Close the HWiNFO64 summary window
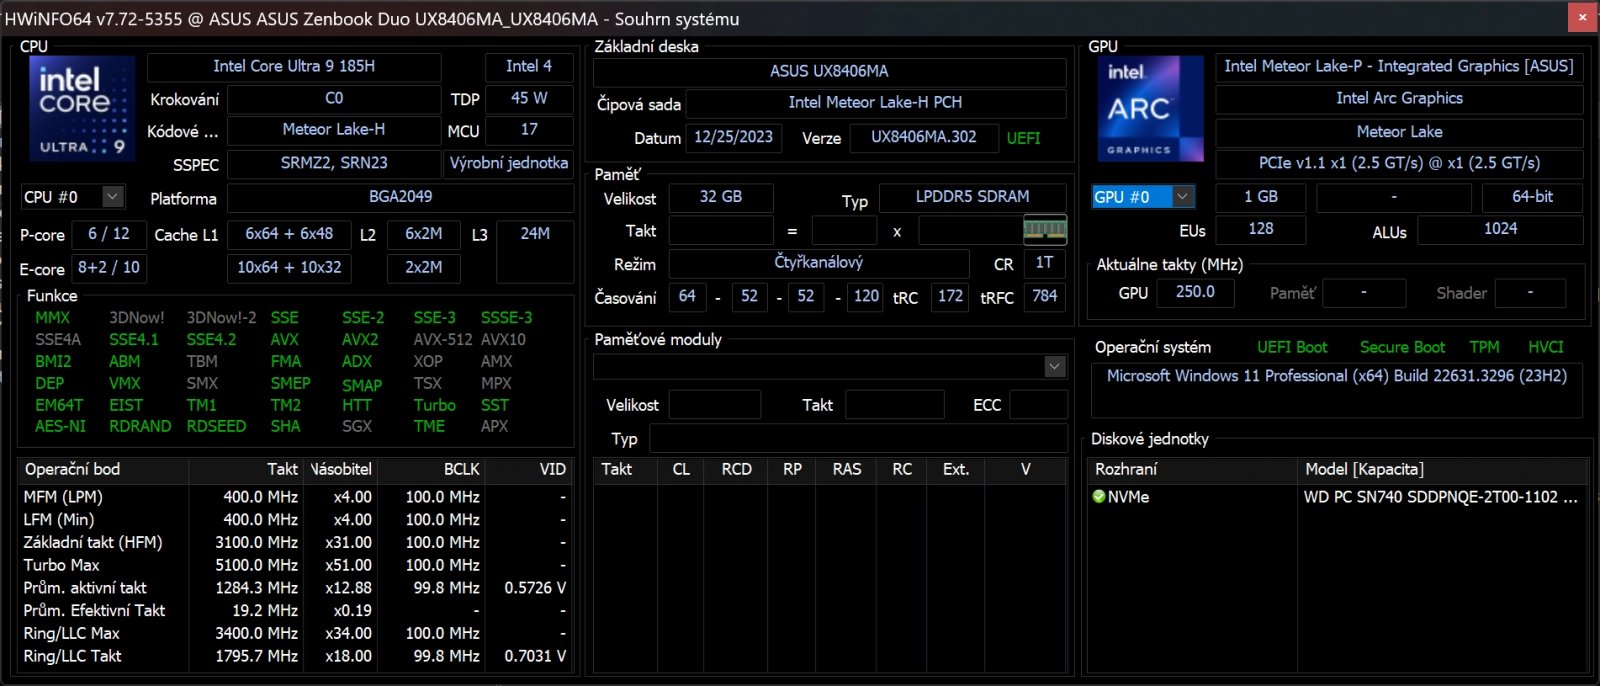The image size is (1600, 686). coord(1582,17)
